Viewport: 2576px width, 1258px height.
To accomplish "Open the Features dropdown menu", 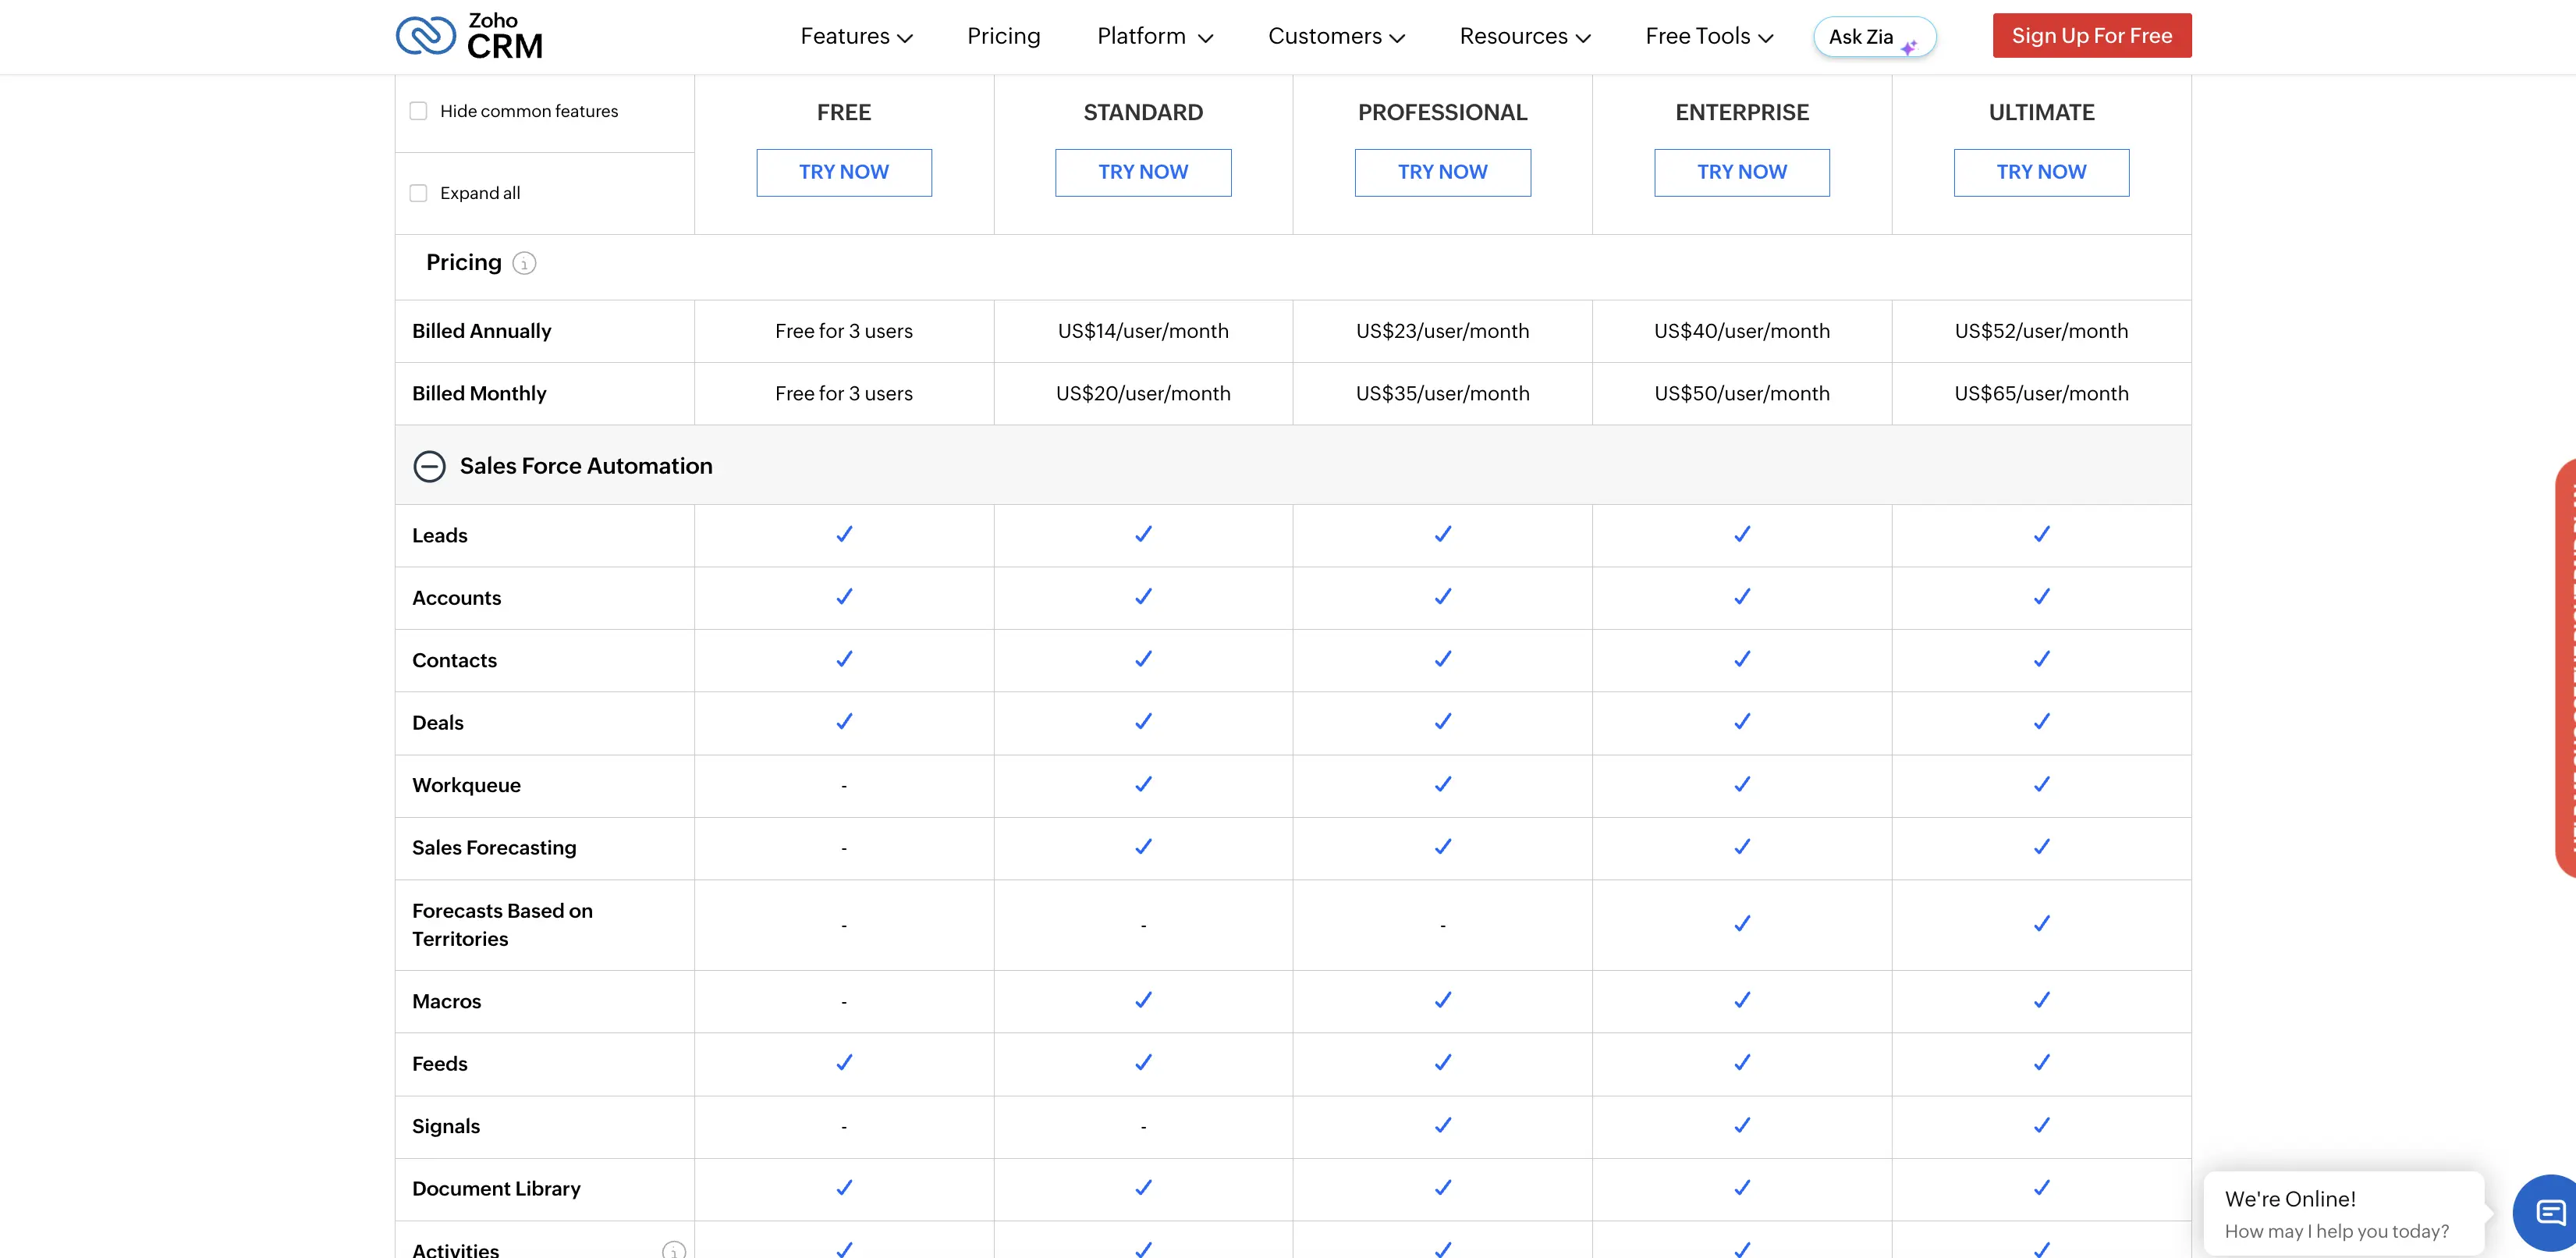I will pos(856,36).
